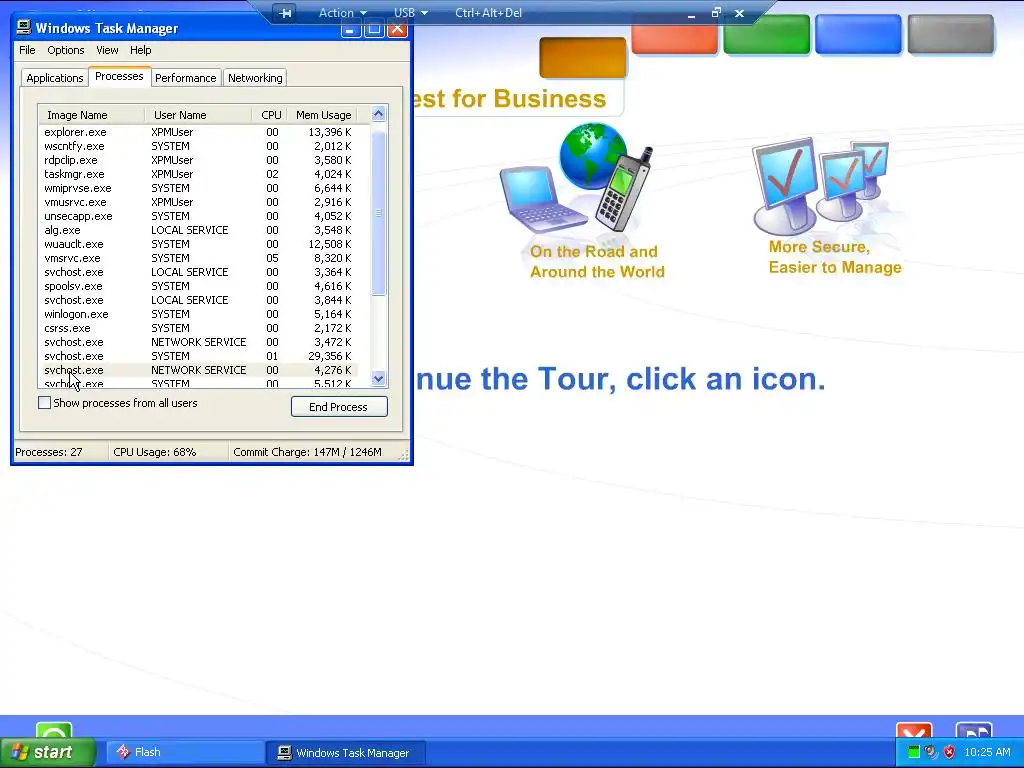Open the File menu in Task Manager
Screen dimensions: 1024x768
point(27,50)
